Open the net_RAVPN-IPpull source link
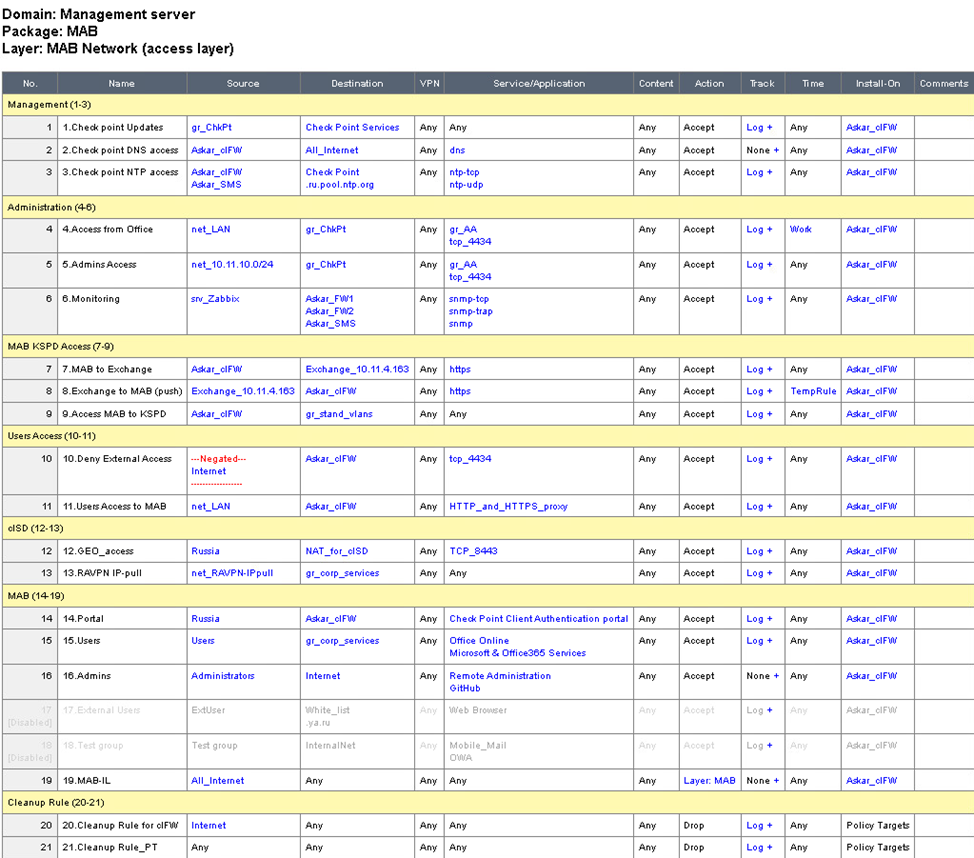 click(232, 573)
